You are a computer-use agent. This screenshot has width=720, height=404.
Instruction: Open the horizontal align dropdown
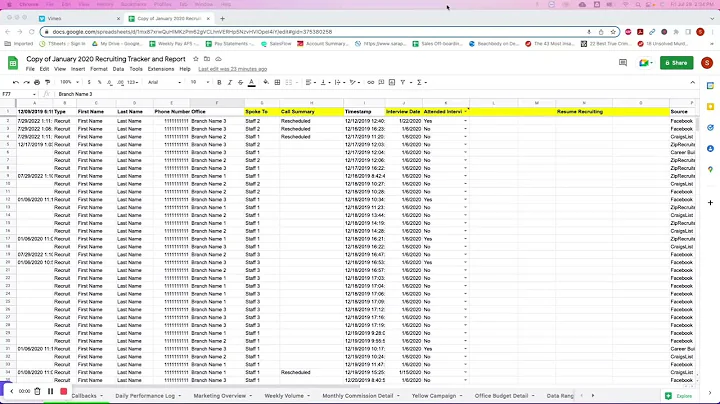310,82
